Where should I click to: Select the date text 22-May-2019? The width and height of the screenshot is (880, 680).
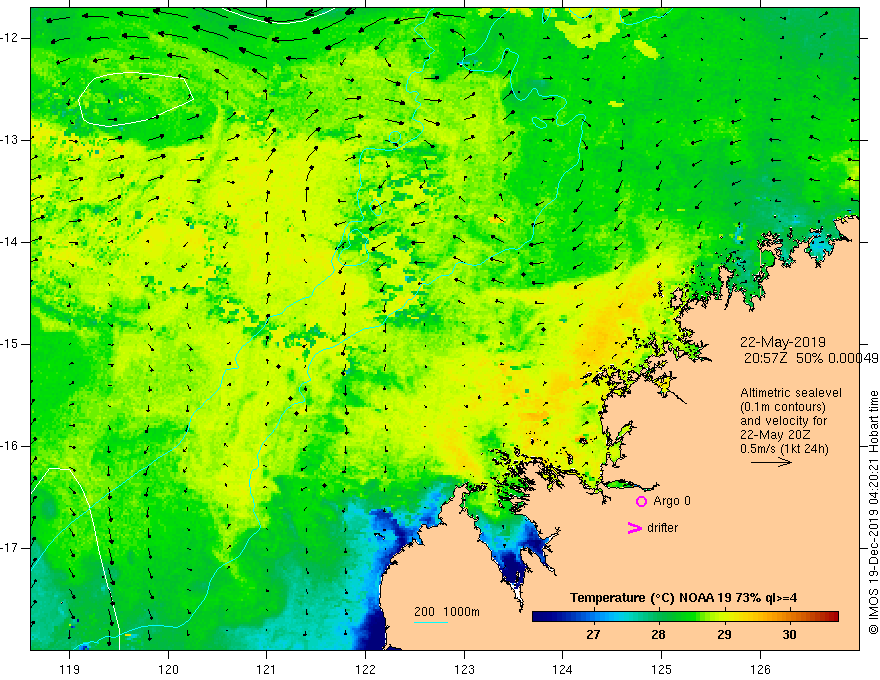tap(782, 342)
